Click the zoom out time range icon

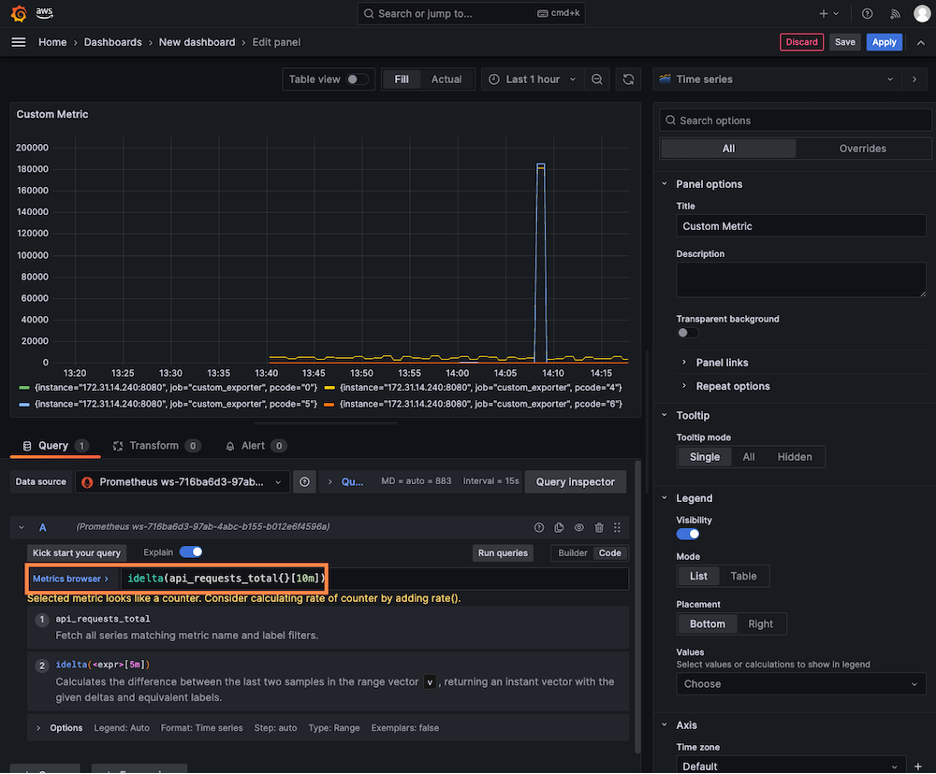click(597, 79)
